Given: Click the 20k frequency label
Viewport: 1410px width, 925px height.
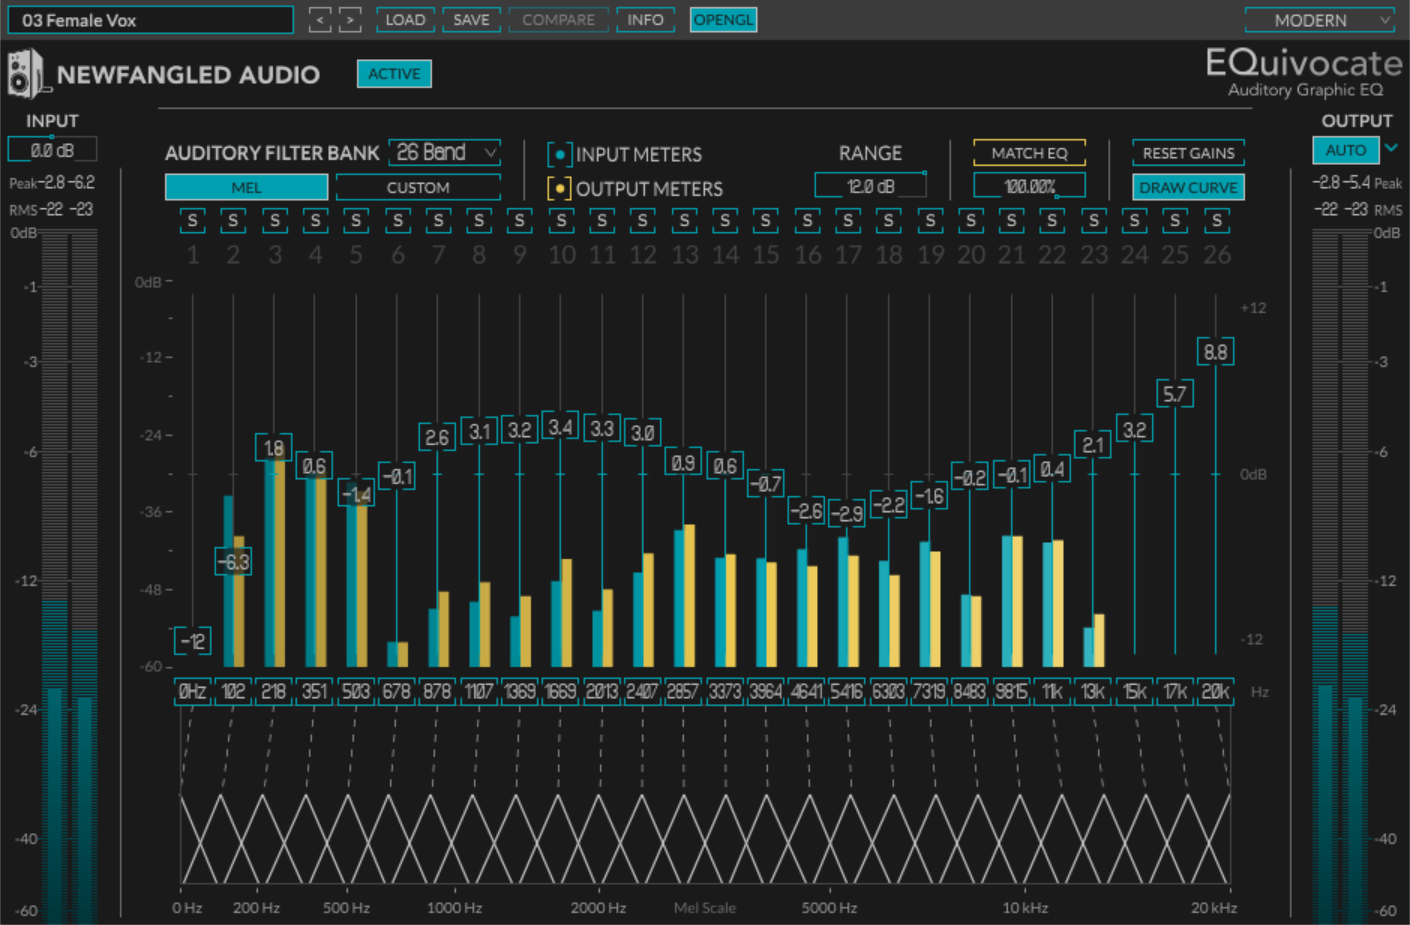Looking at the screenshot, I should [x=1216, y=691].
